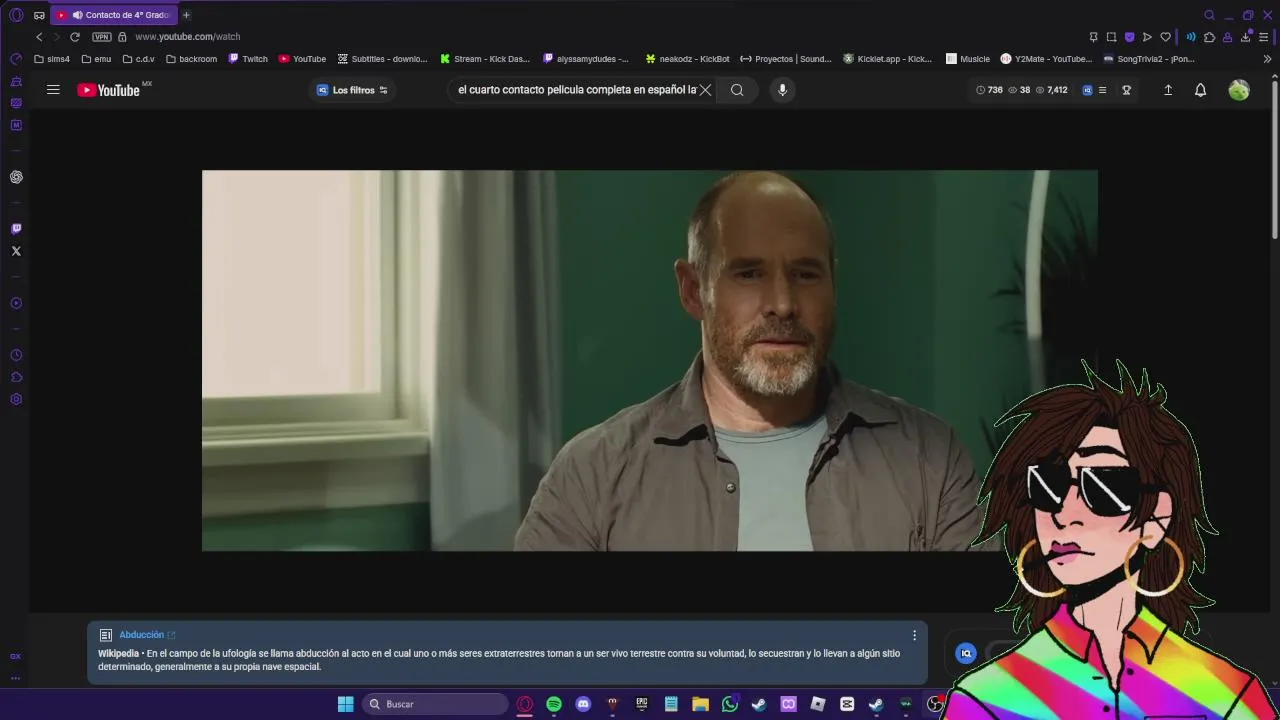Open the info panel three-dot menu

pos(914,635)
